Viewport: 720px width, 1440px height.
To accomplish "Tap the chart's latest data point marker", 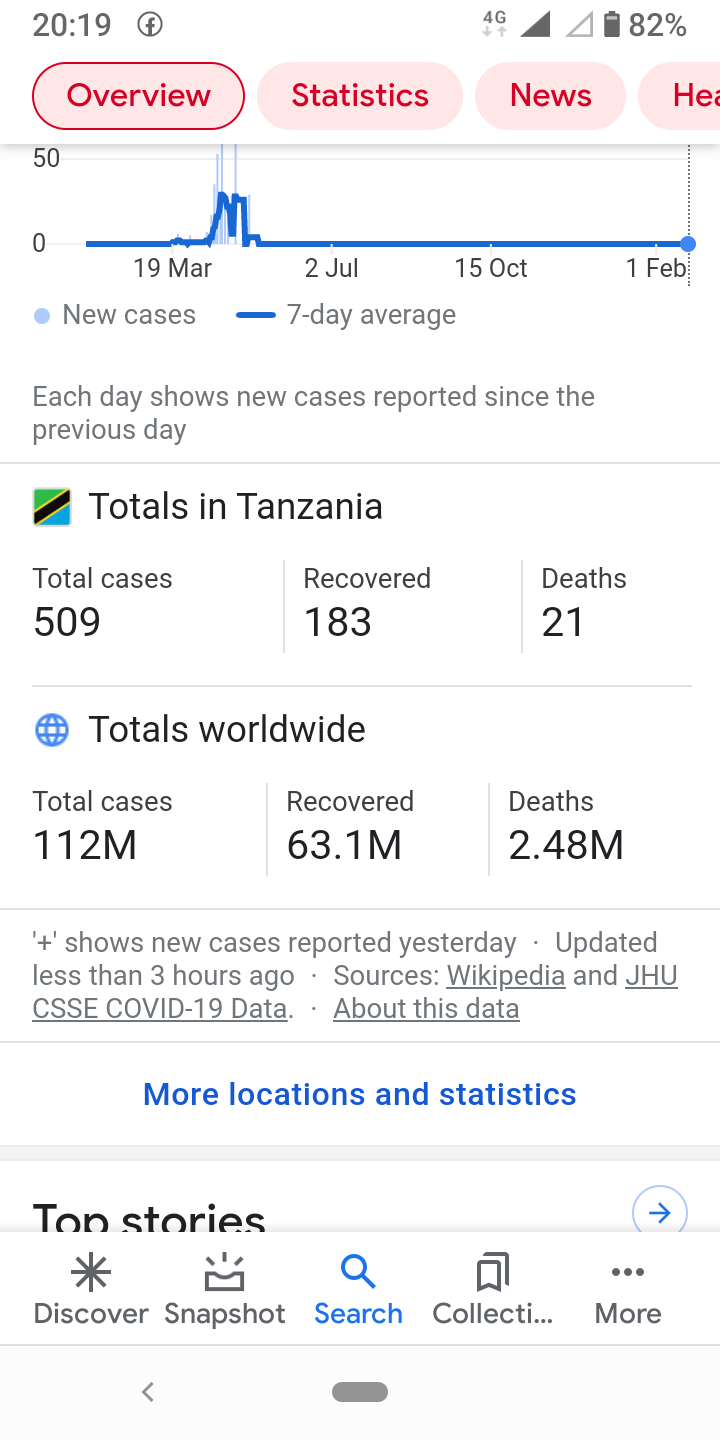I will coord(688,244).
